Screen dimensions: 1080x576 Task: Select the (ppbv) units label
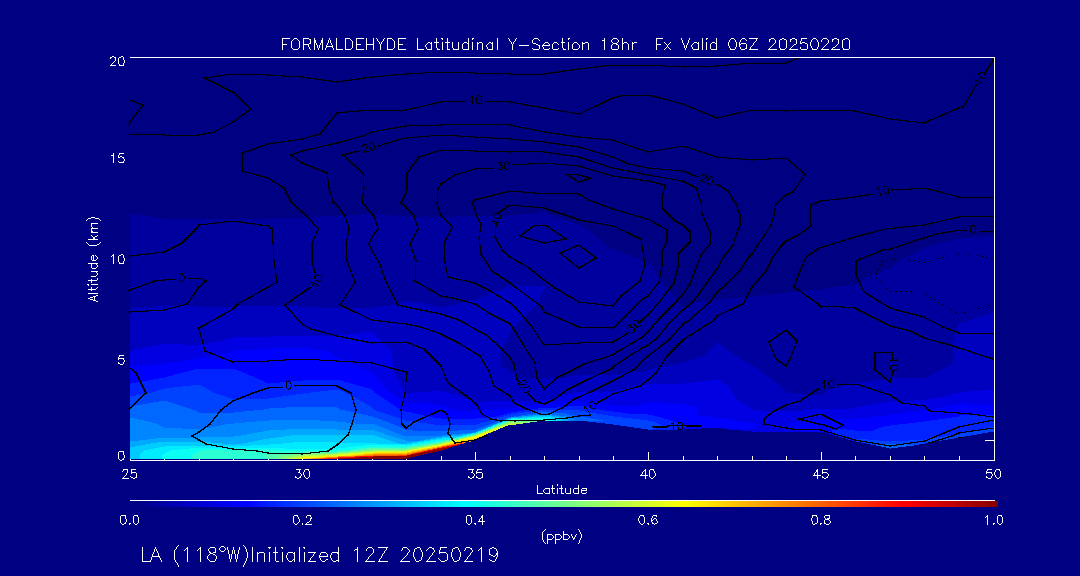560,536
